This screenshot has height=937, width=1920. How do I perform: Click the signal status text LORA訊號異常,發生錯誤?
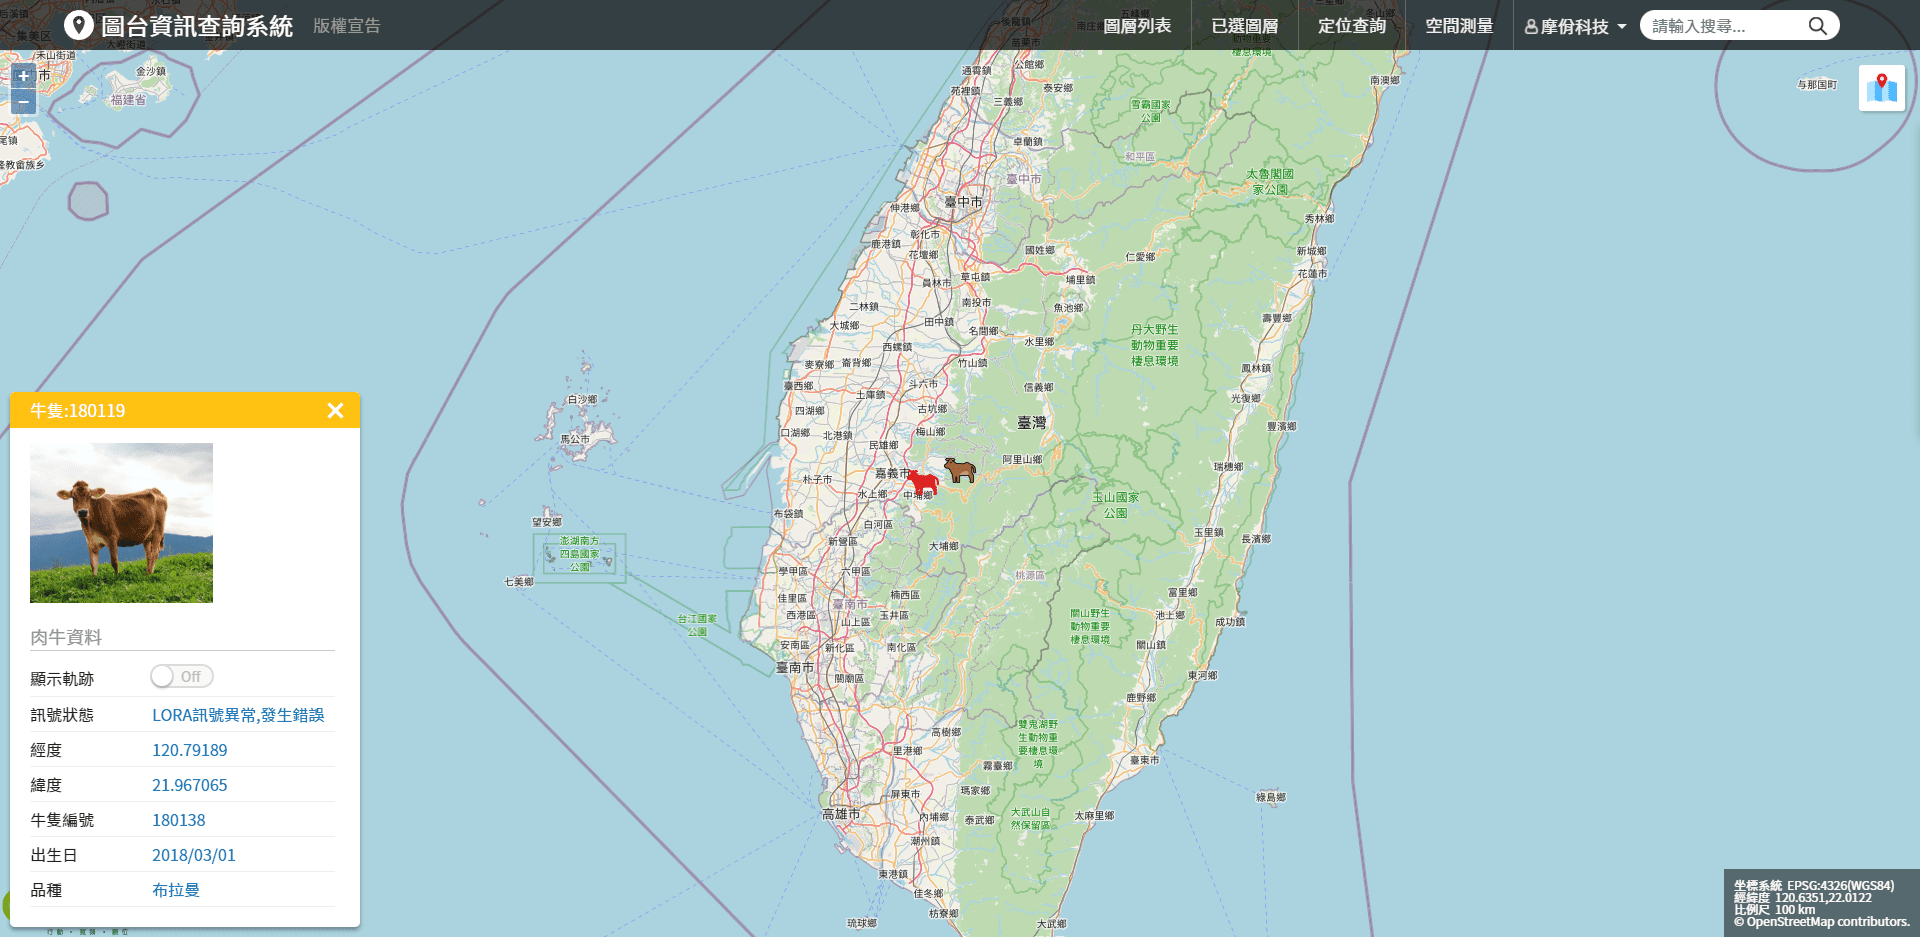(238, 715)
